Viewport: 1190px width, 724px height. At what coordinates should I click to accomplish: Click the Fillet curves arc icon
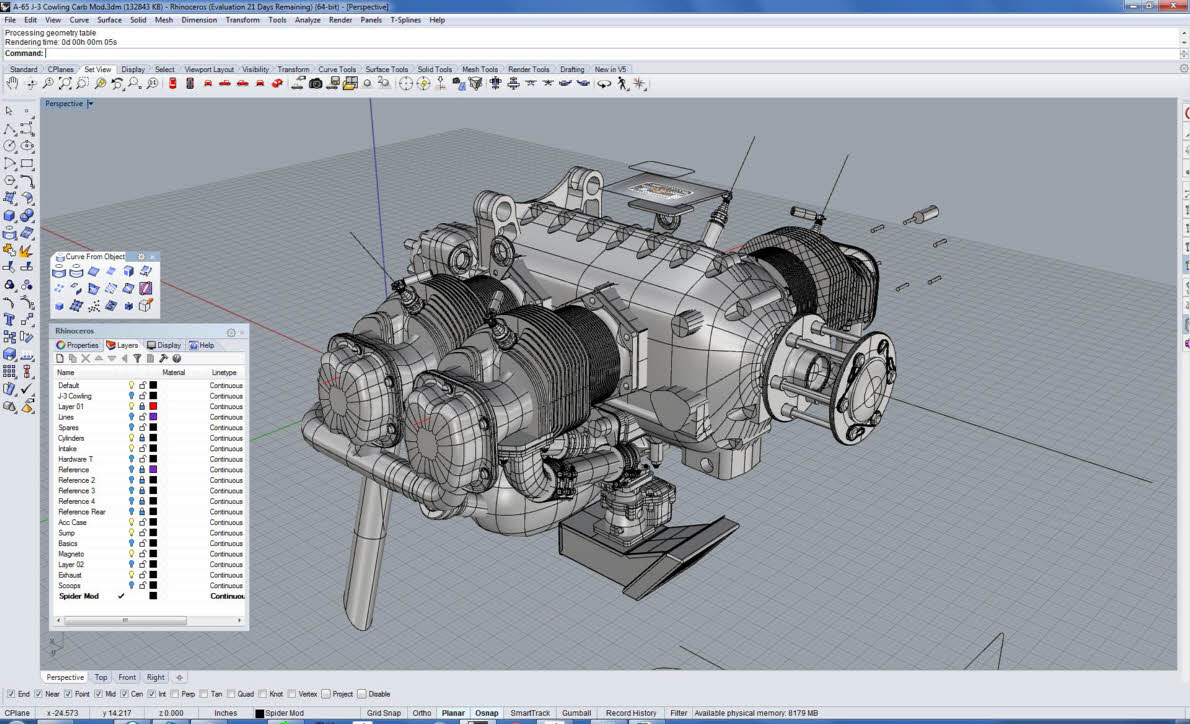tap(27, 181)
